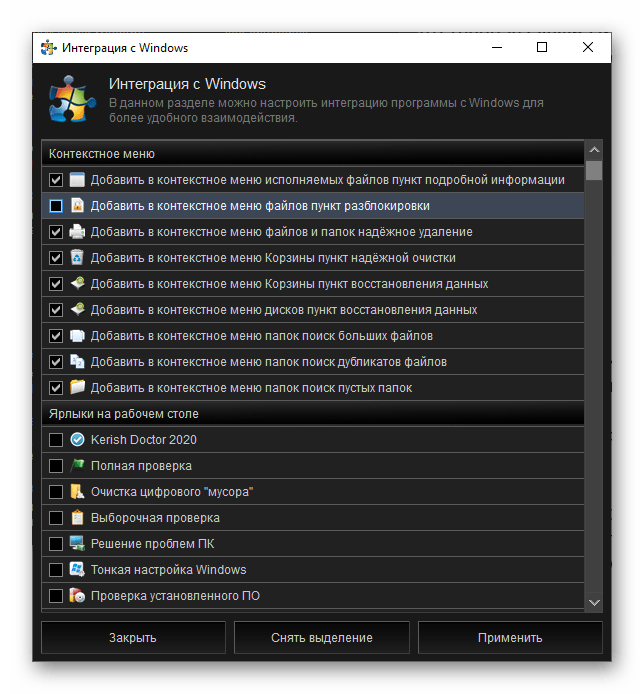The image size is (644, 694).
Task: Check the Очистка цифрового "мусора" checkbox
Action: point(56,492)
